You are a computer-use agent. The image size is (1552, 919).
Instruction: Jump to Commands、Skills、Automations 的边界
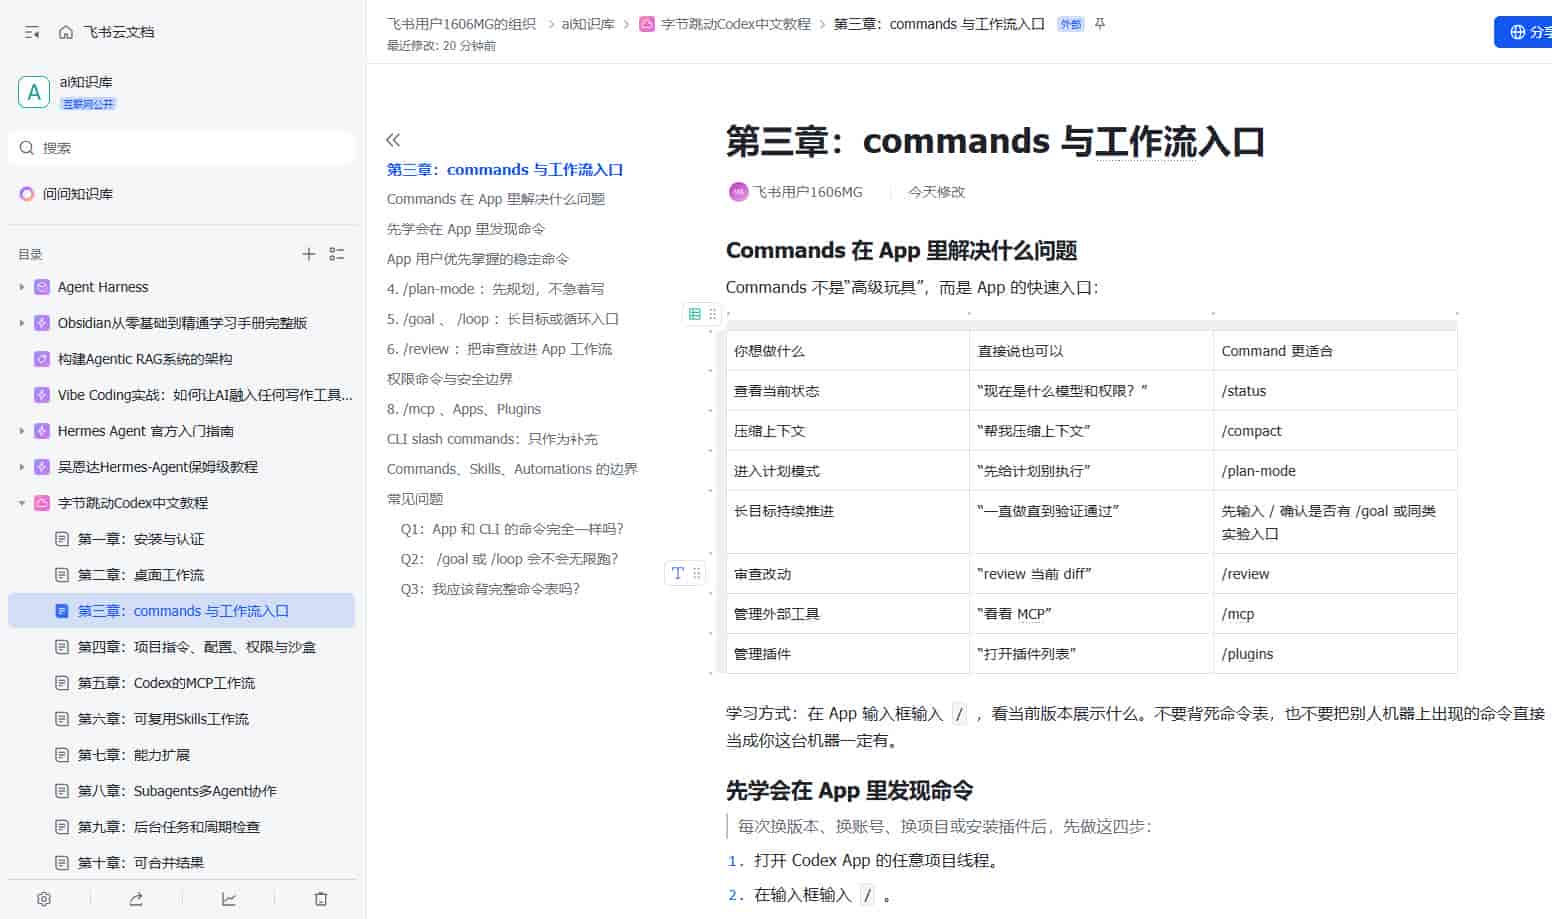512,469
